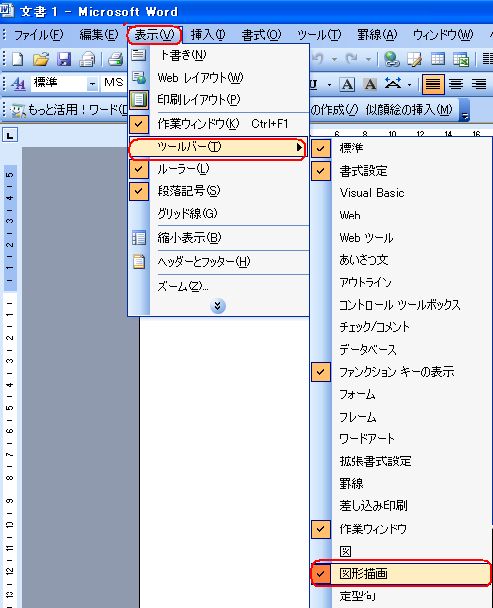Open the 標準 style dropdown

(92, 84)
